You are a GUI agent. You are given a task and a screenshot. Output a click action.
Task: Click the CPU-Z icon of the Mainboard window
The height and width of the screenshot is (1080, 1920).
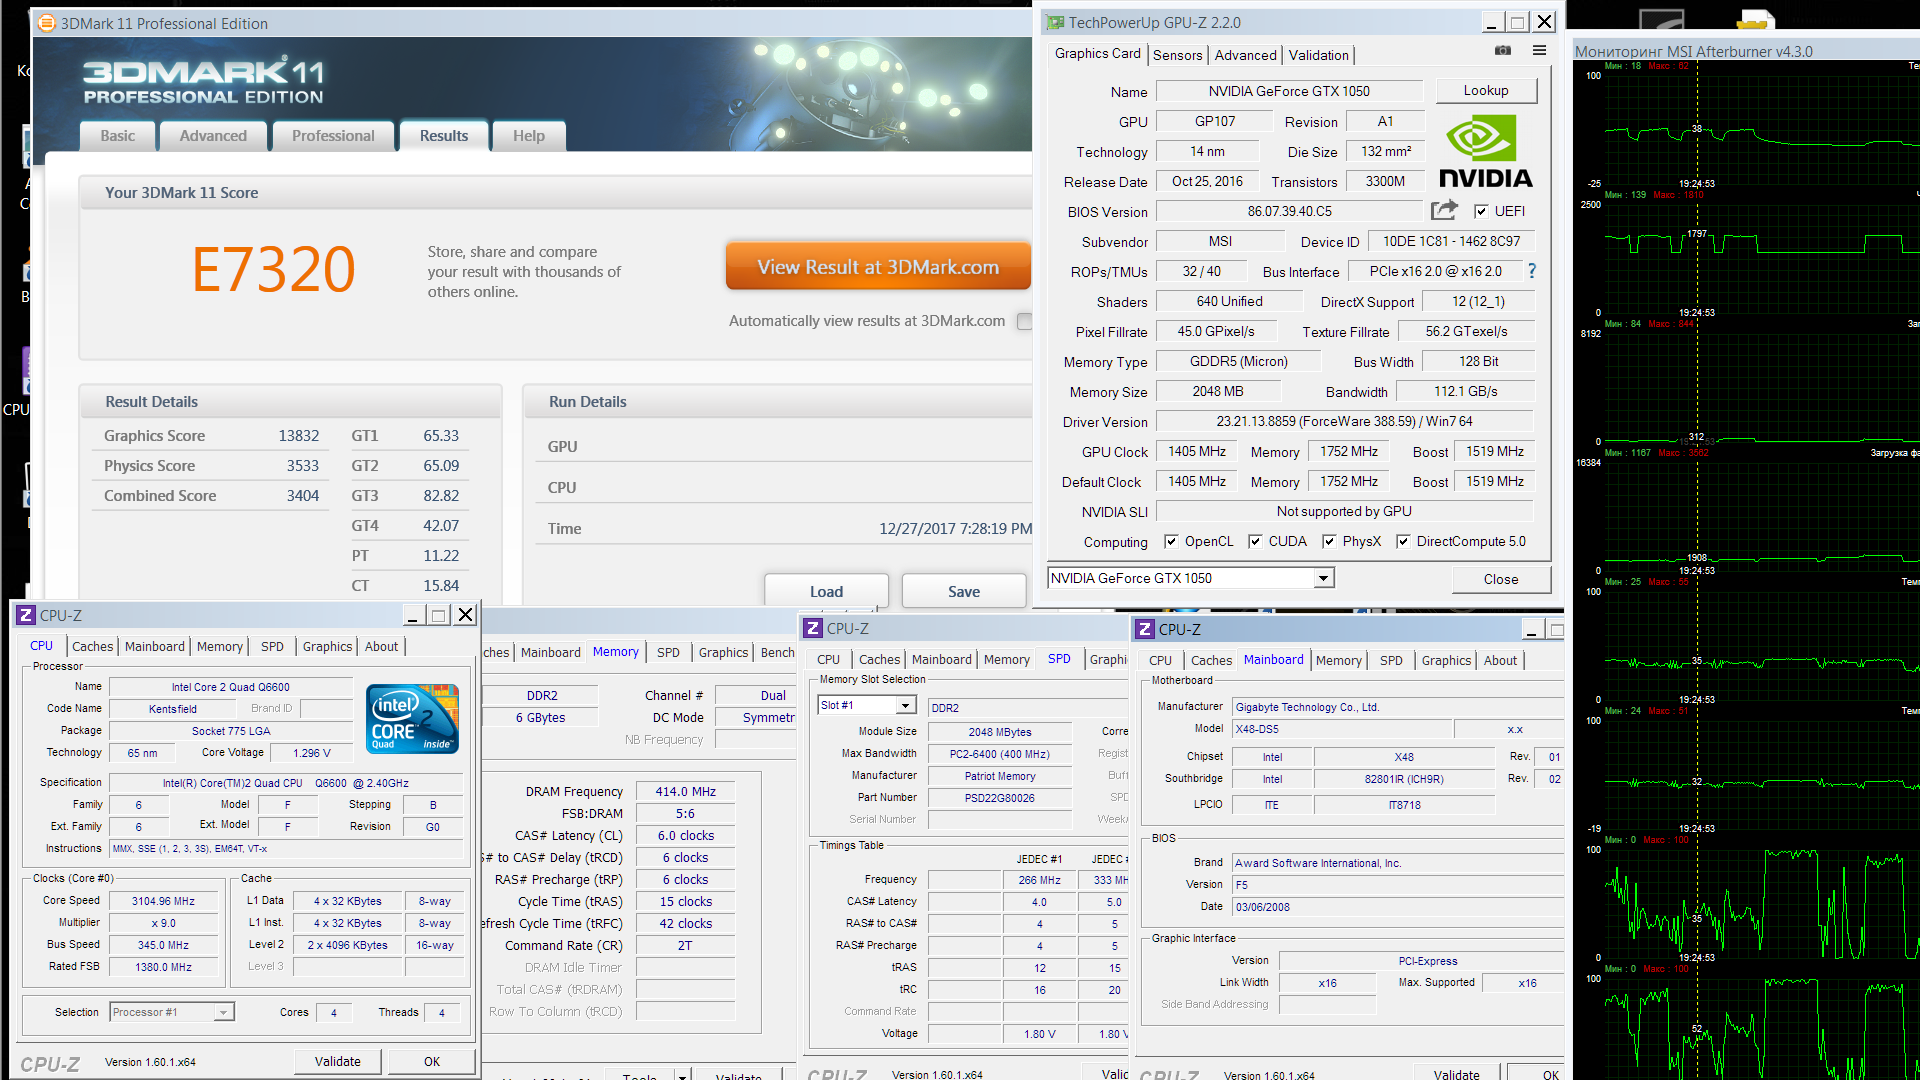click(1145, 629)
